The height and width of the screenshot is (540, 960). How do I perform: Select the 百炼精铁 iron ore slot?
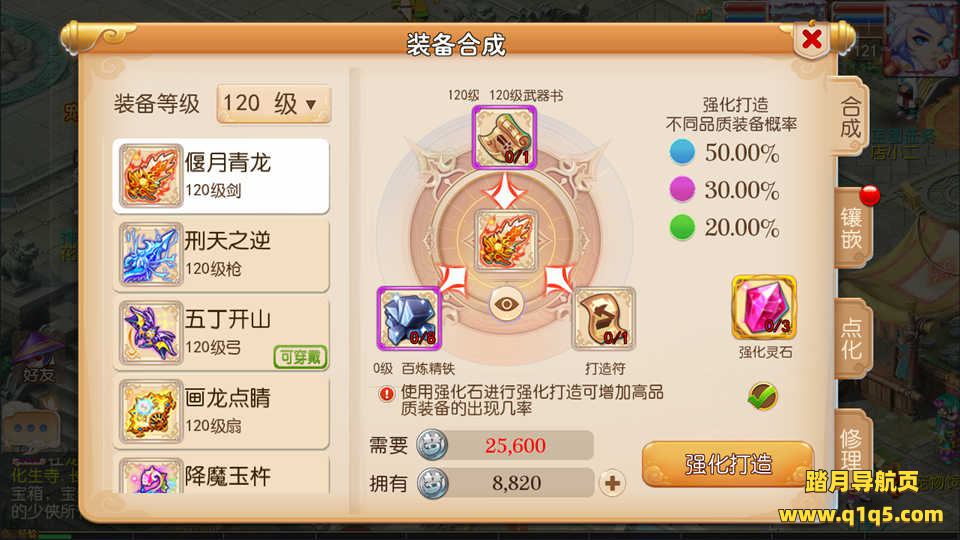point(409,318)
